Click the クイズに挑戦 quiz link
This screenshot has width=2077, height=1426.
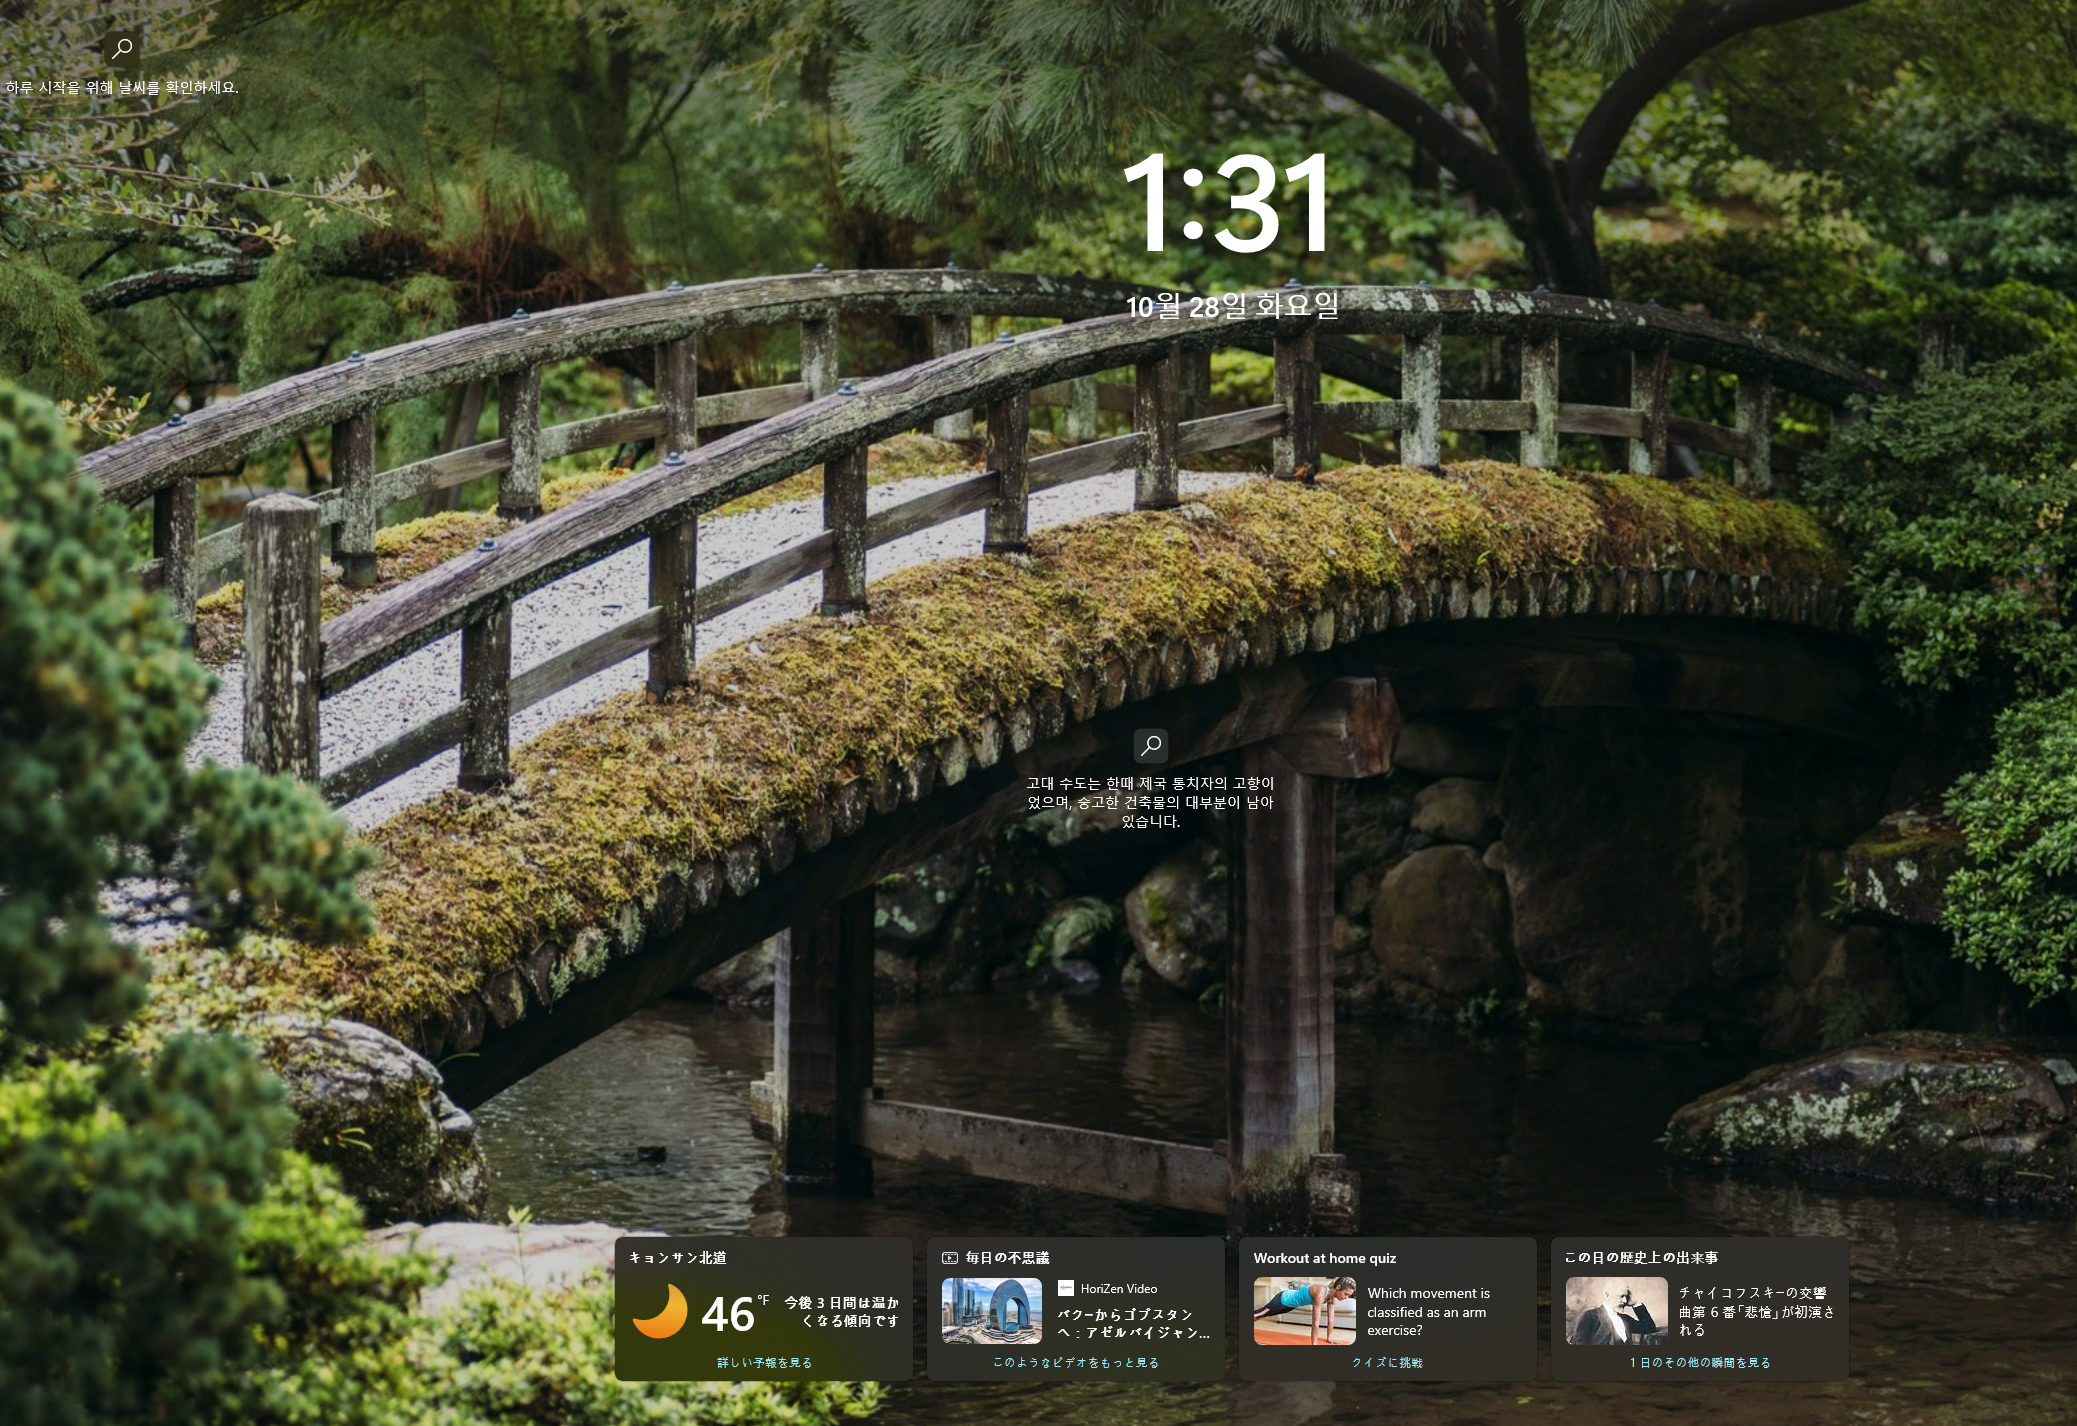pos(1387,1362)
